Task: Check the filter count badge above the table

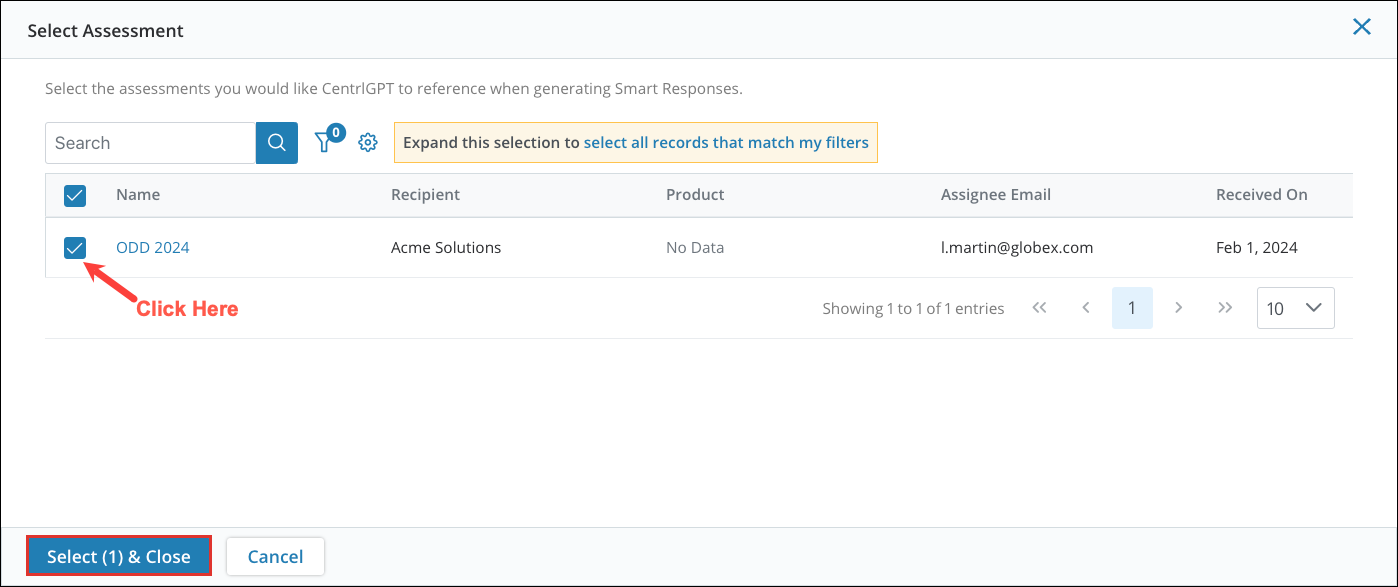Action: (x=337, y=131)
